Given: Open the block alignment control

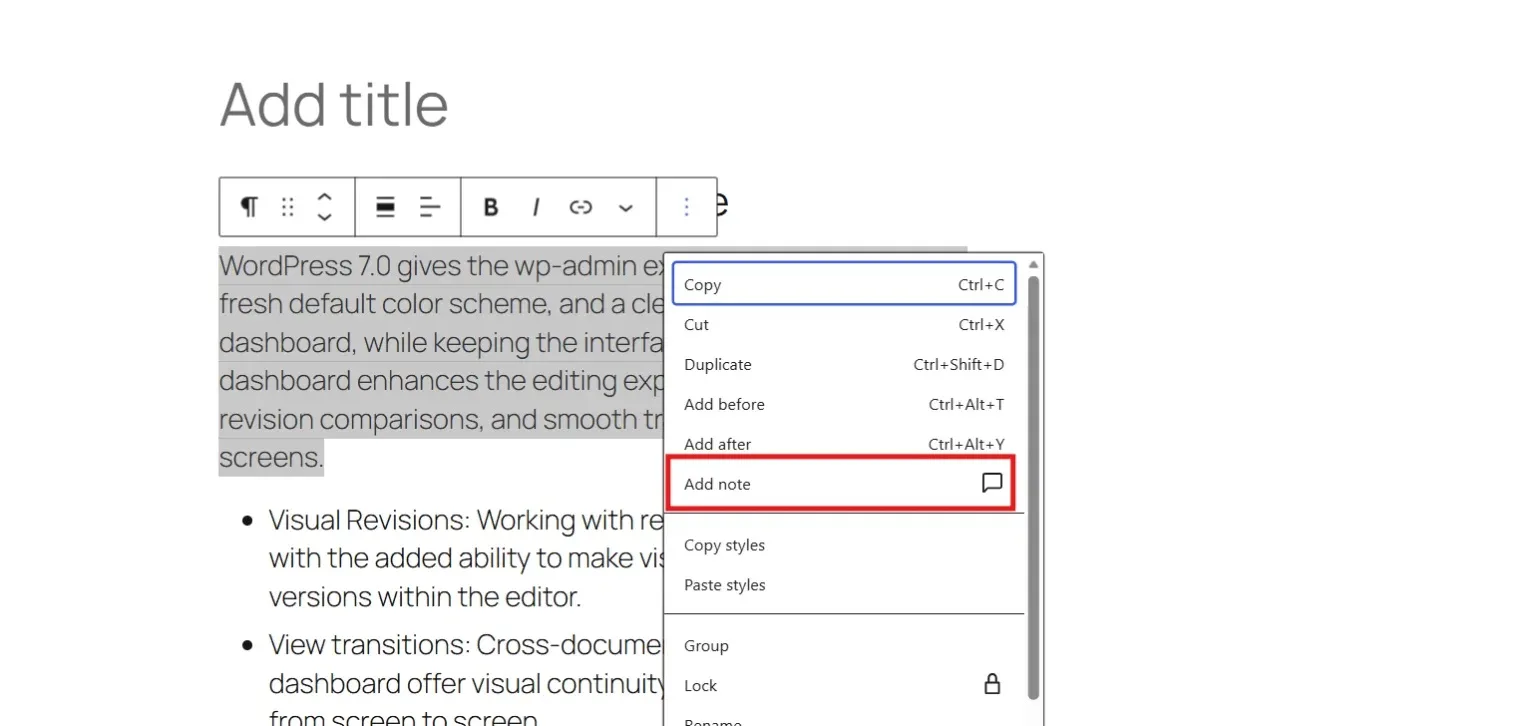Looking at the screenshot, I should pos(385,207).
